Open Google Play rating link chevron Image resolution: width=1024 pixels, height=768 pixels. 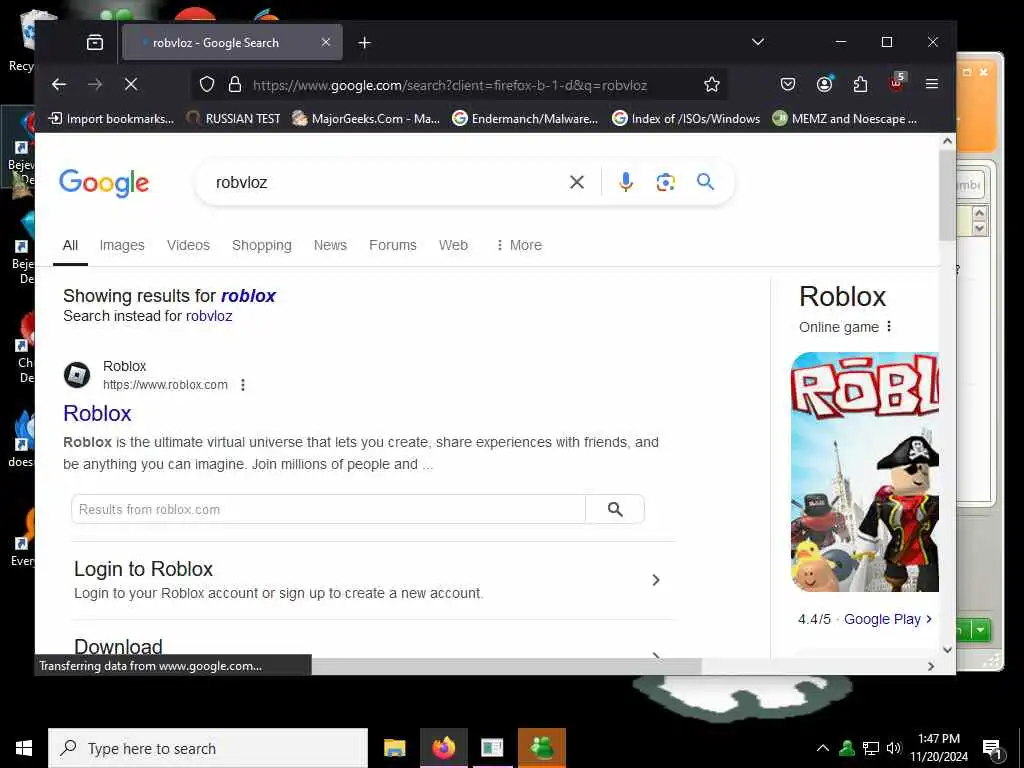[929, 618]
